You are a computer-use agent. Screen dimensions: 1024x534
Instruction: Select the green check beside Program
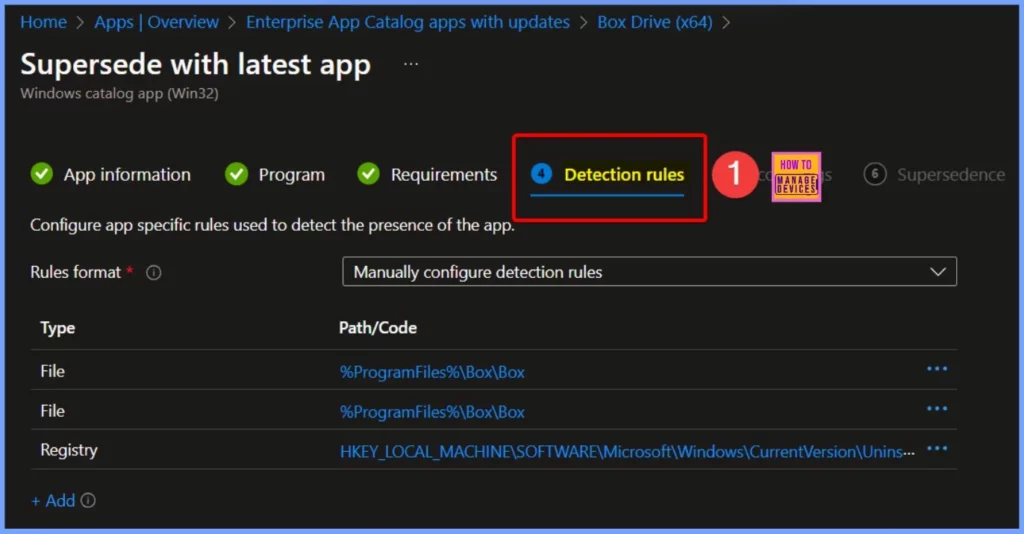click(236, 174)
